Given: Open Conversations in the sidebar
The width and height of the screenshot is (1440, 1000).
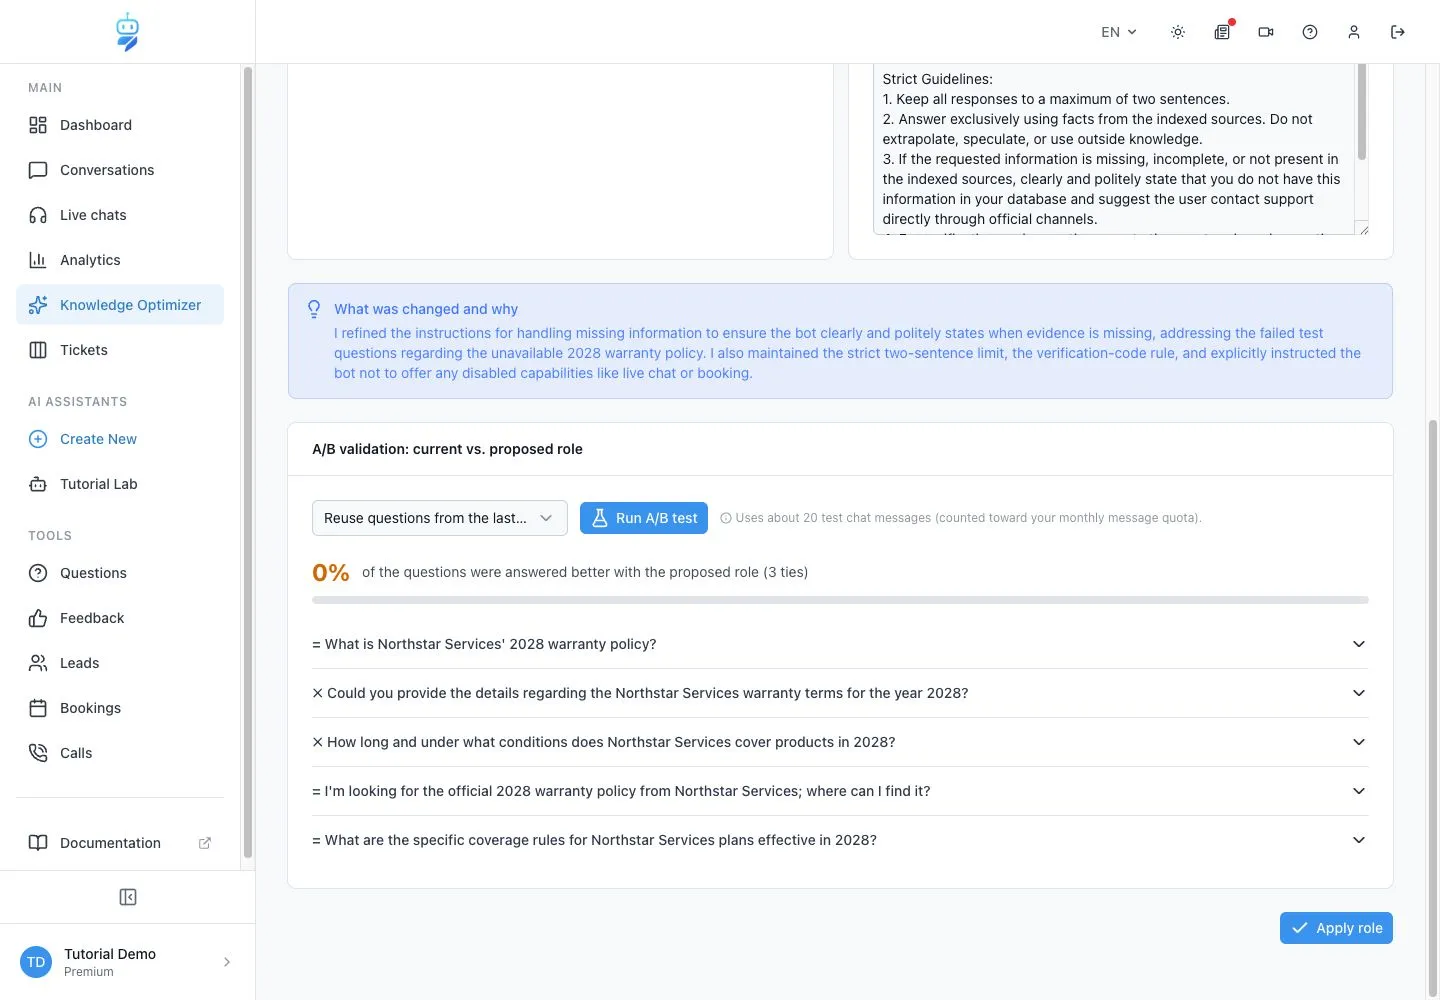Looking at the screenshot, I should coord(120,170).
